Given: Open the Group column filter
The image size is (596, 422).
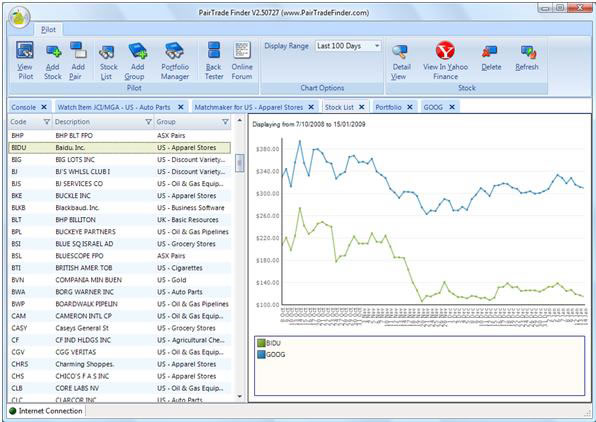Looking at the screenshot, I should [x=225, y=122].
